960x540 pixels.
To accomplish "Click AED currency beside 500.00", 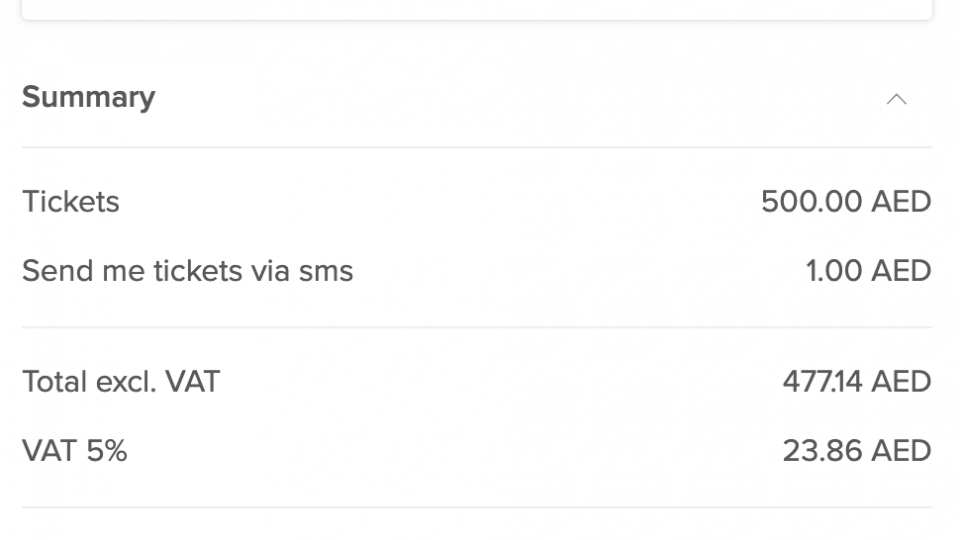I will tap(901, 202).
